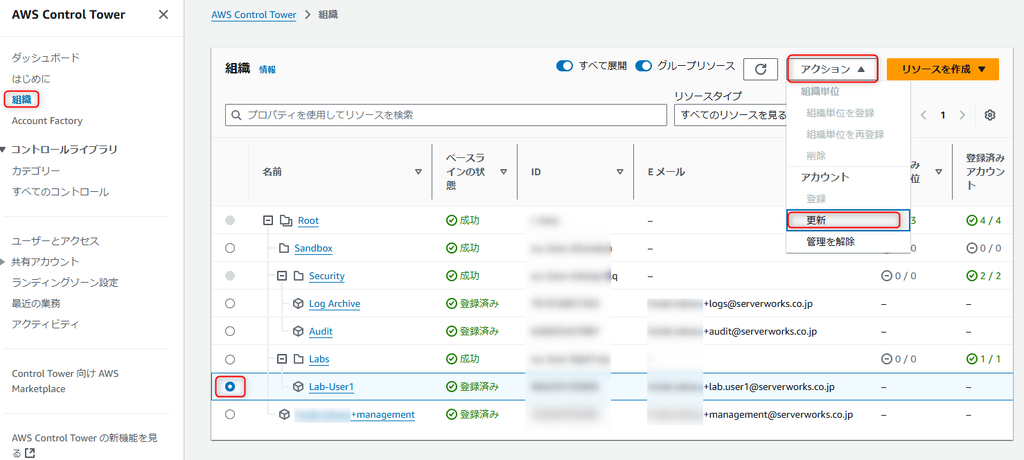Image resolution: width=1024 pixels, height=460 pixels.
Task: Open the +management account link
Action: pyautogui.click(x=383, y=414)
